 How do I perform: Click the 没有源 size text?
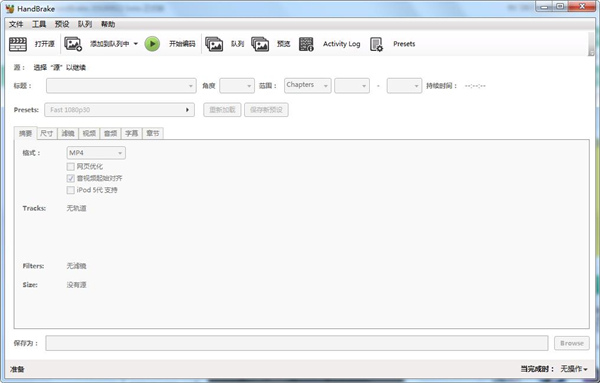coord(77,285)
